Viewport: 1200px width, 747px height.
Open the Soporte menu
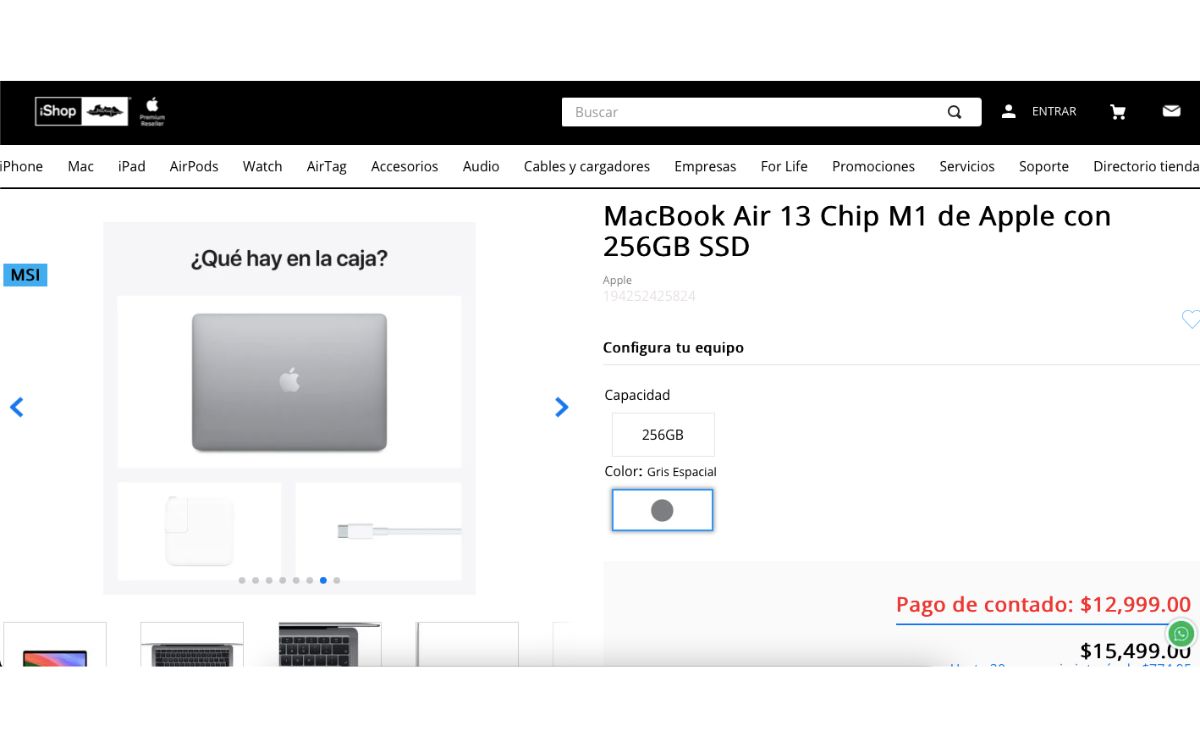coord(1044,166)
